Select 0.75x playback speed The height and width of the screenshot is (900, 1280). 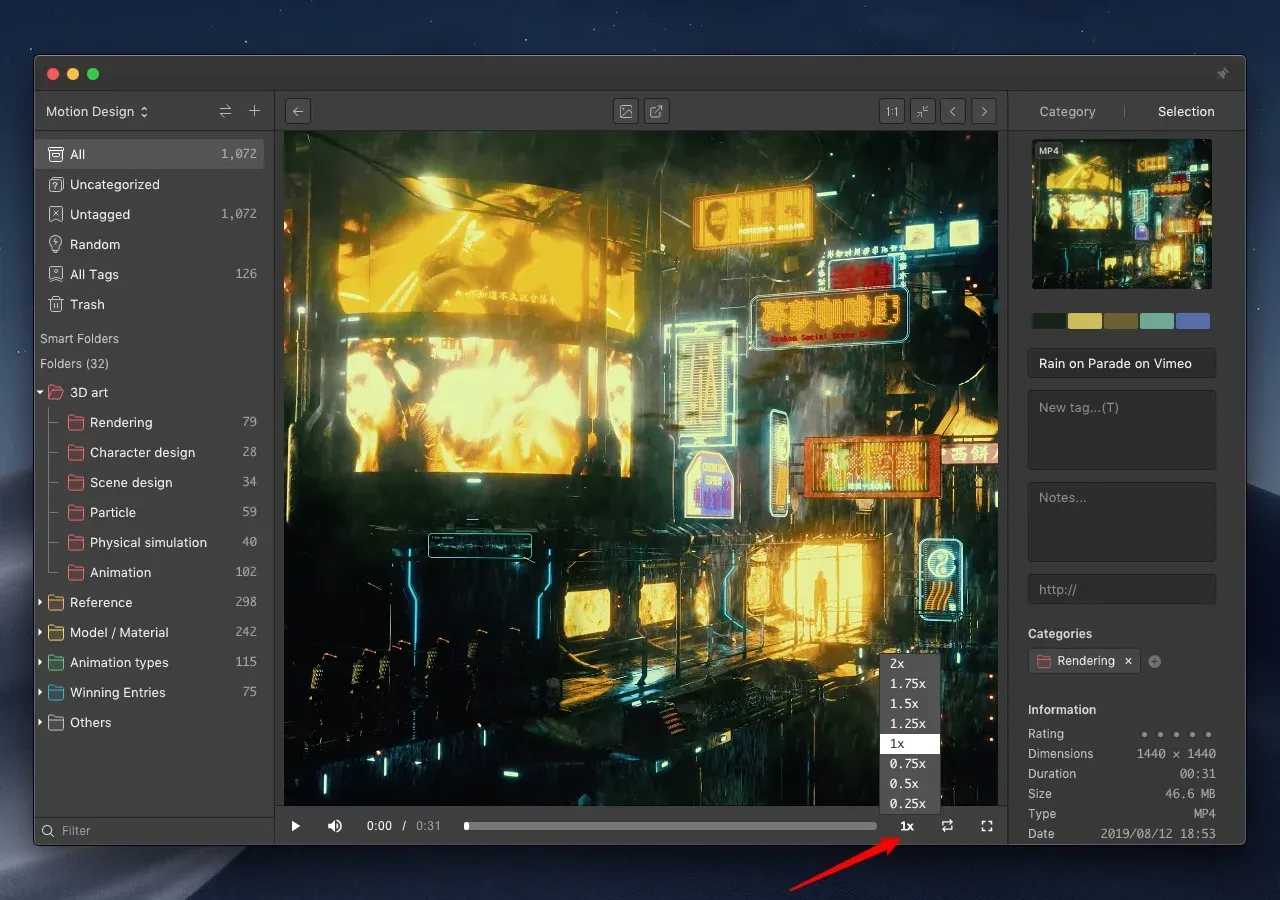coord(909,764)
